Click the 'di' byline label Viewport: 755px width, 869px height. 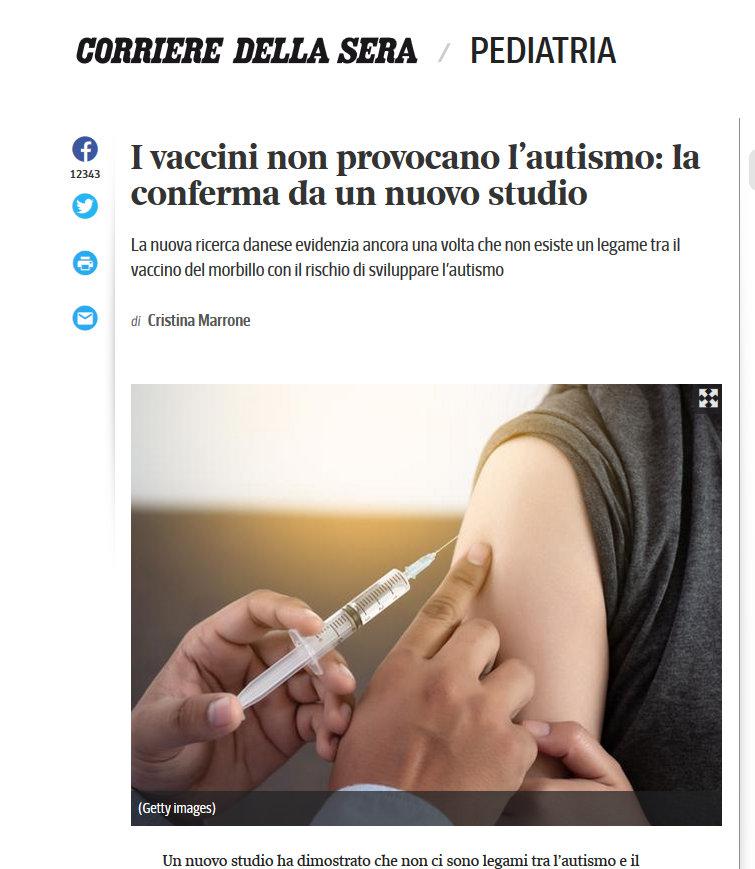pyautogui.click(x=136, y=321)
